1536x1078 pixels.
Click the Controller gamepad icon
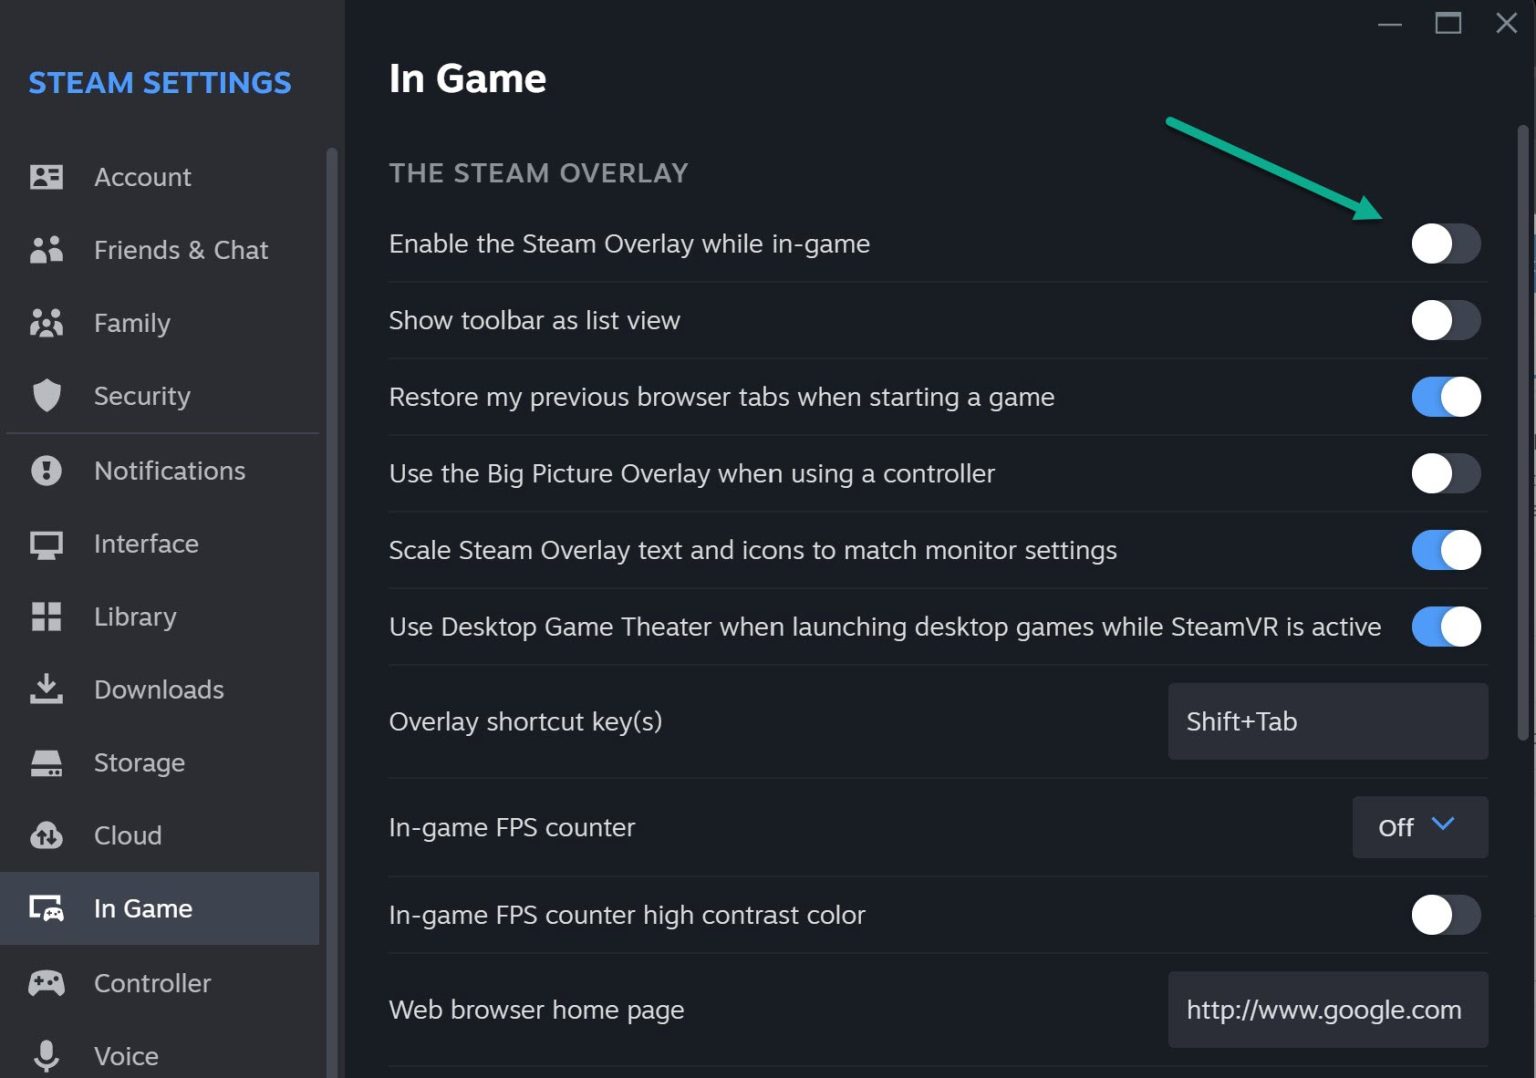(x=45, y=983)
